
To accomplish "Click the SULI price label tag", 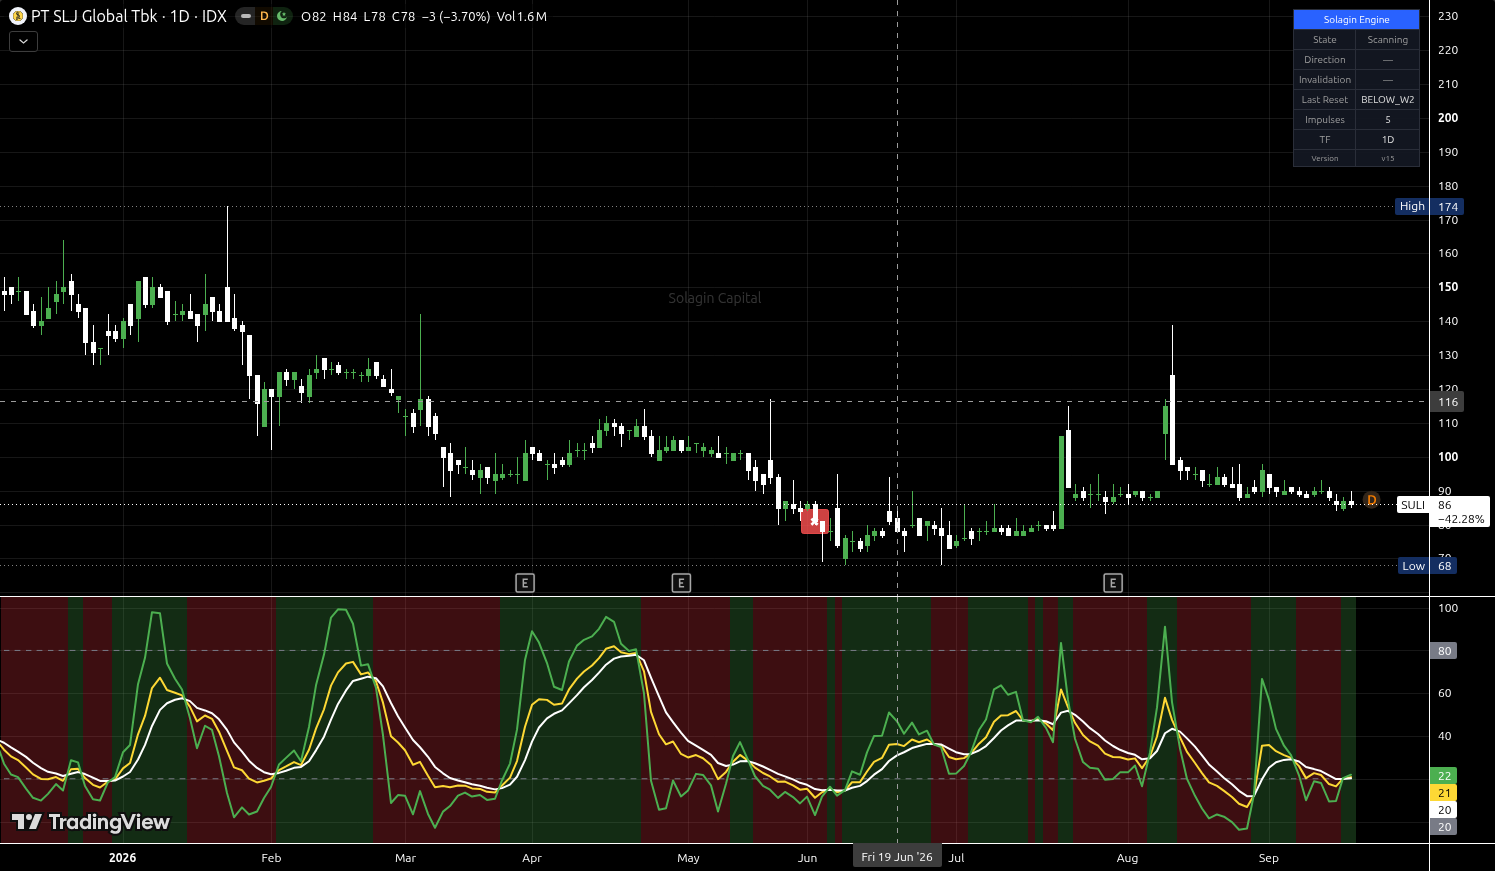I will pyautogui.click(x=1413, y=505).
